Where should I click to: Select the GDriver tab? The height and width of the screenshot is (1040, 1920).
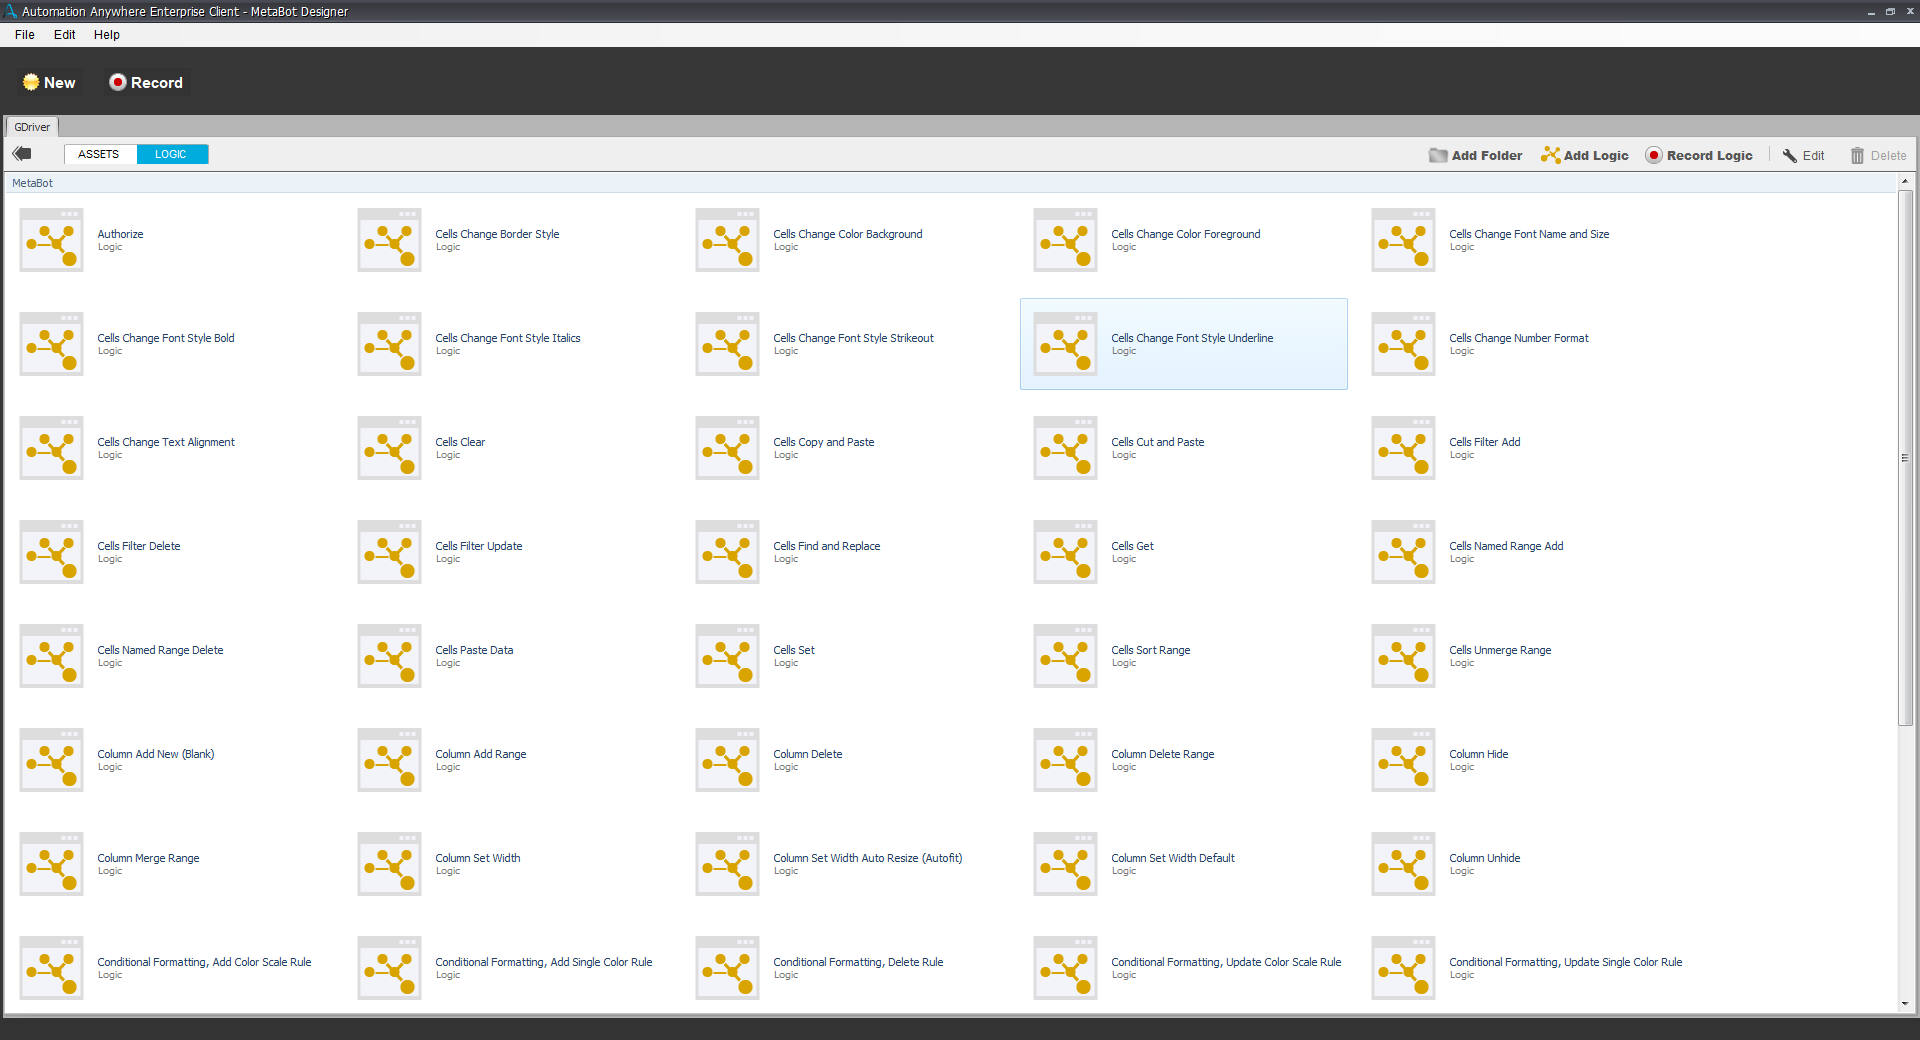32,127
